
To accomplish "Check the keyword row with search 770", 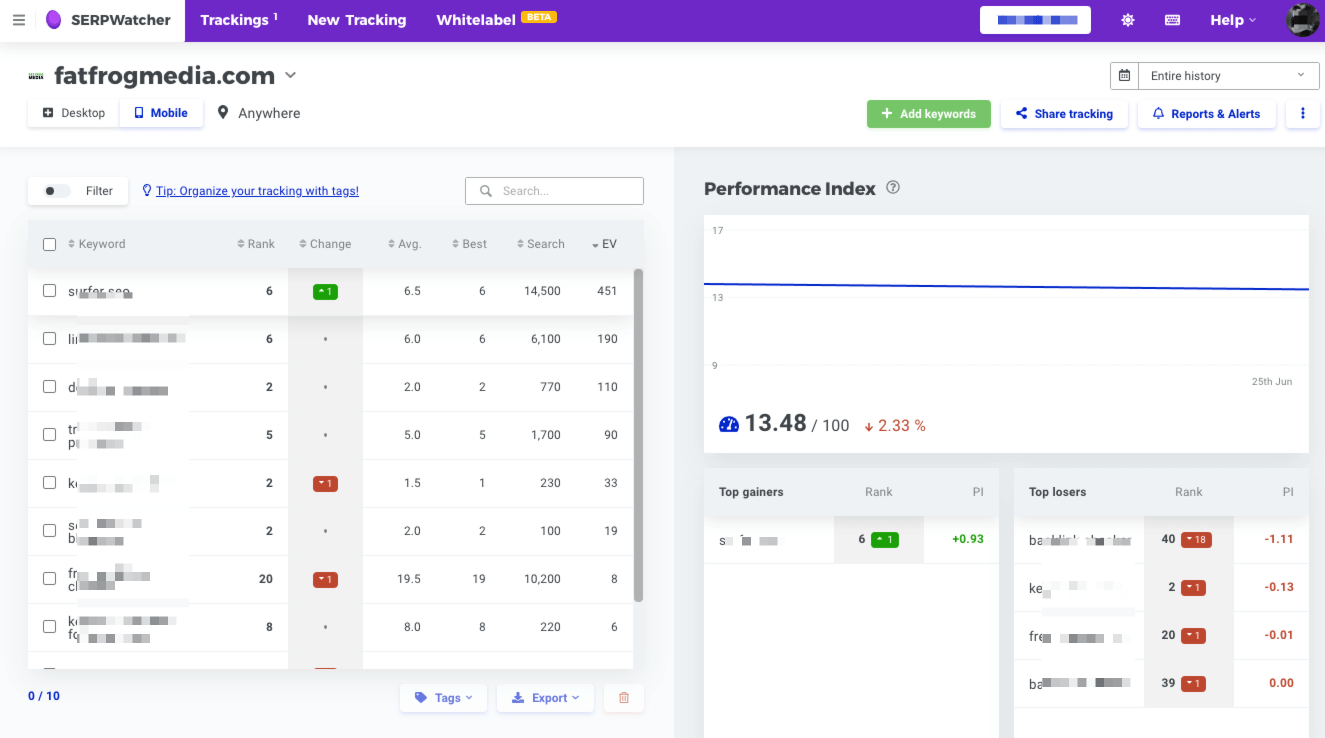I will (50, 387).
